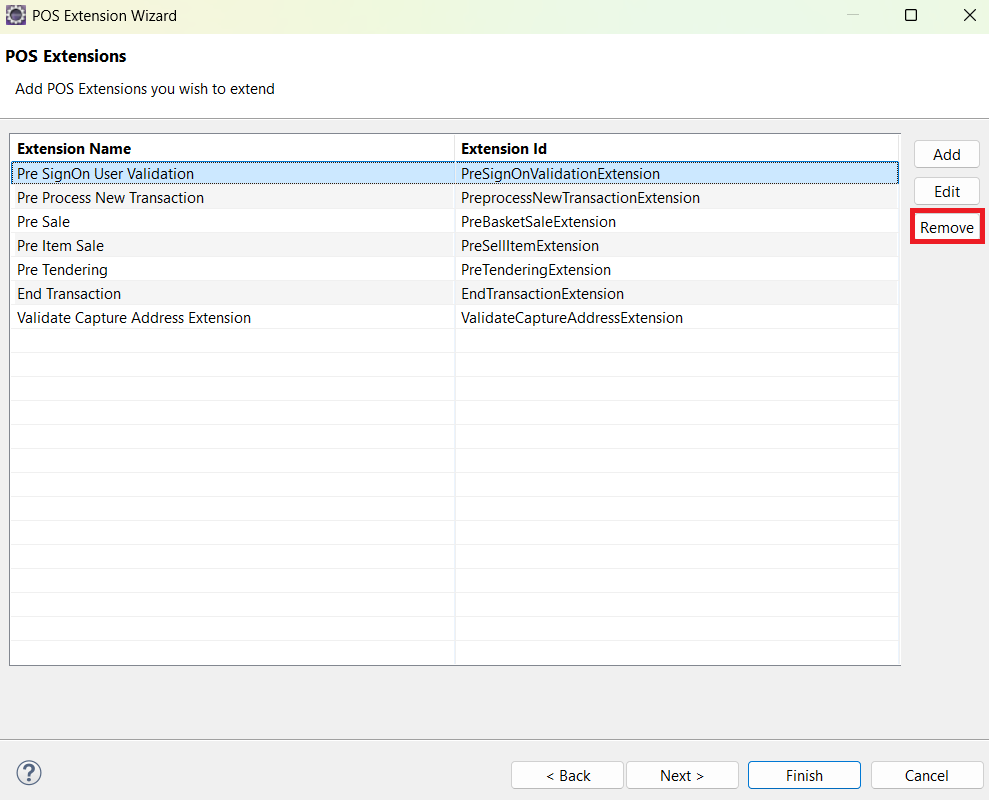Image resolution: width=989 pixels, height=800 pixels.
Task: Select the EndTransactionExtension id cell
Action: tap(542, 293)
